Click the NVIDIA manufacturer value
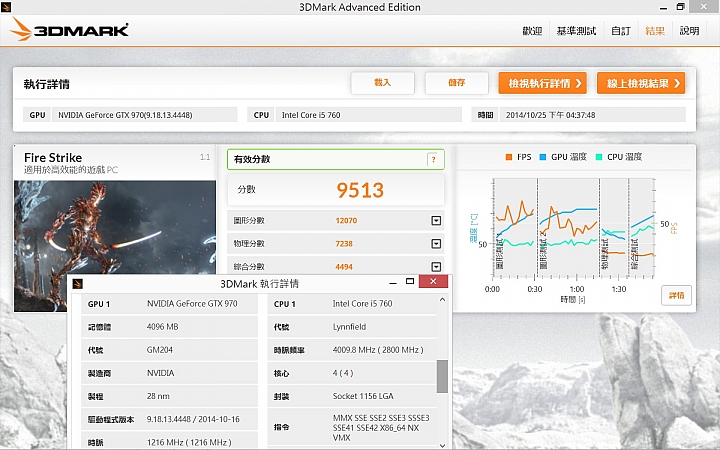Screen dimensions: 720x450 (x=161, y=373)
